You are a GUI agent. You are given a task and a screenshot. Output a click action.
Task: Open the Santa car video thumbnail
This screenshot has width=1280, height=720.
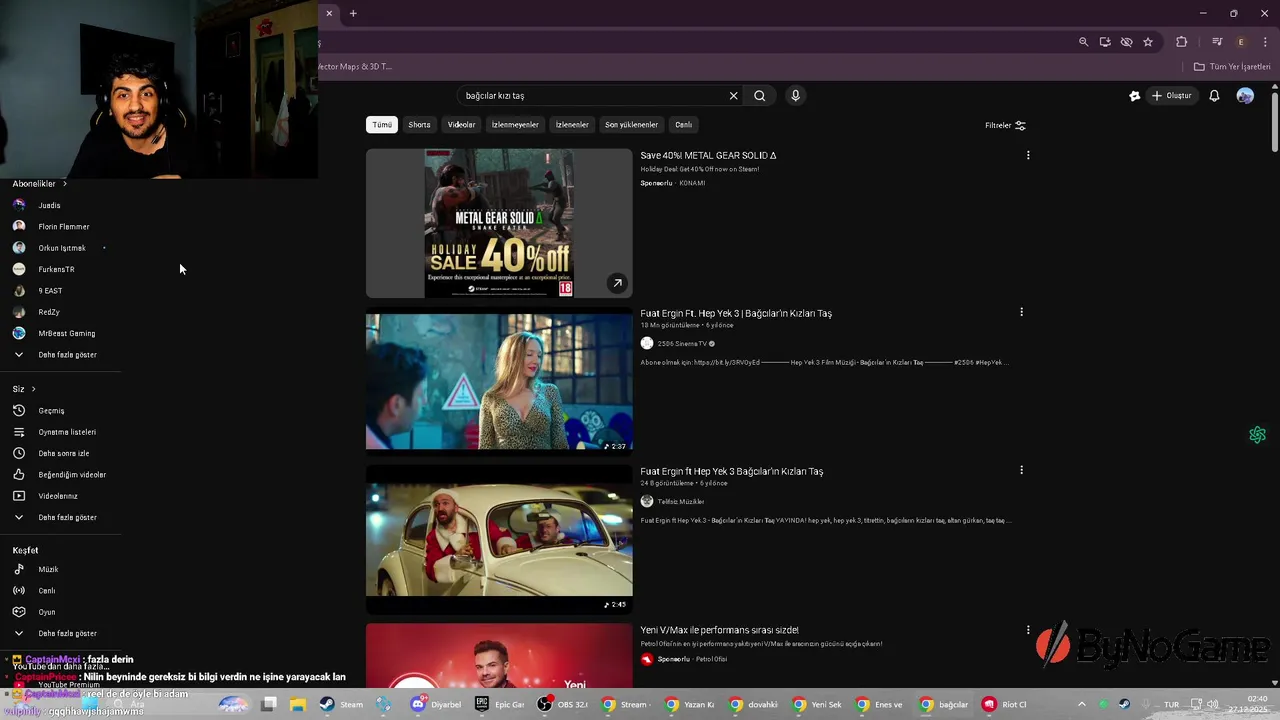tap(499, 540)
